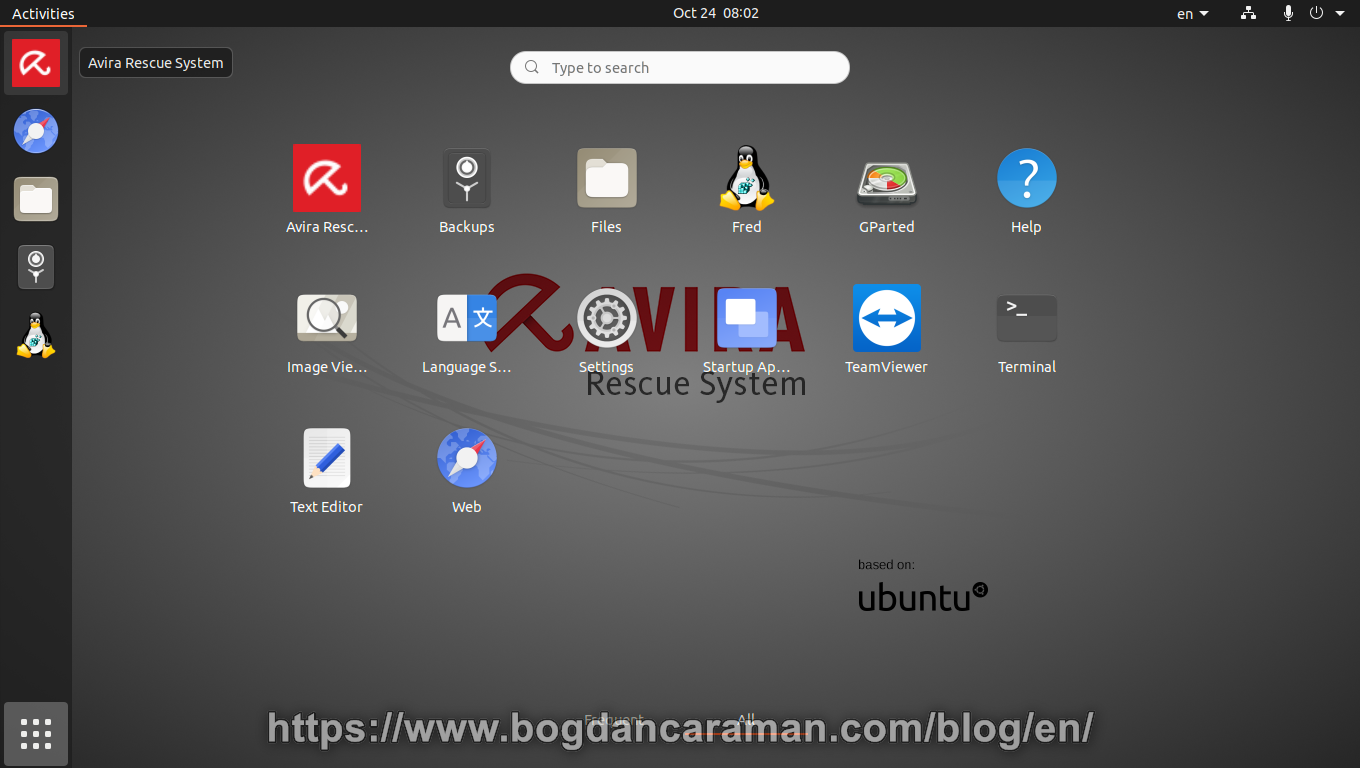Open power icon system menu

tap(1316, 13)
